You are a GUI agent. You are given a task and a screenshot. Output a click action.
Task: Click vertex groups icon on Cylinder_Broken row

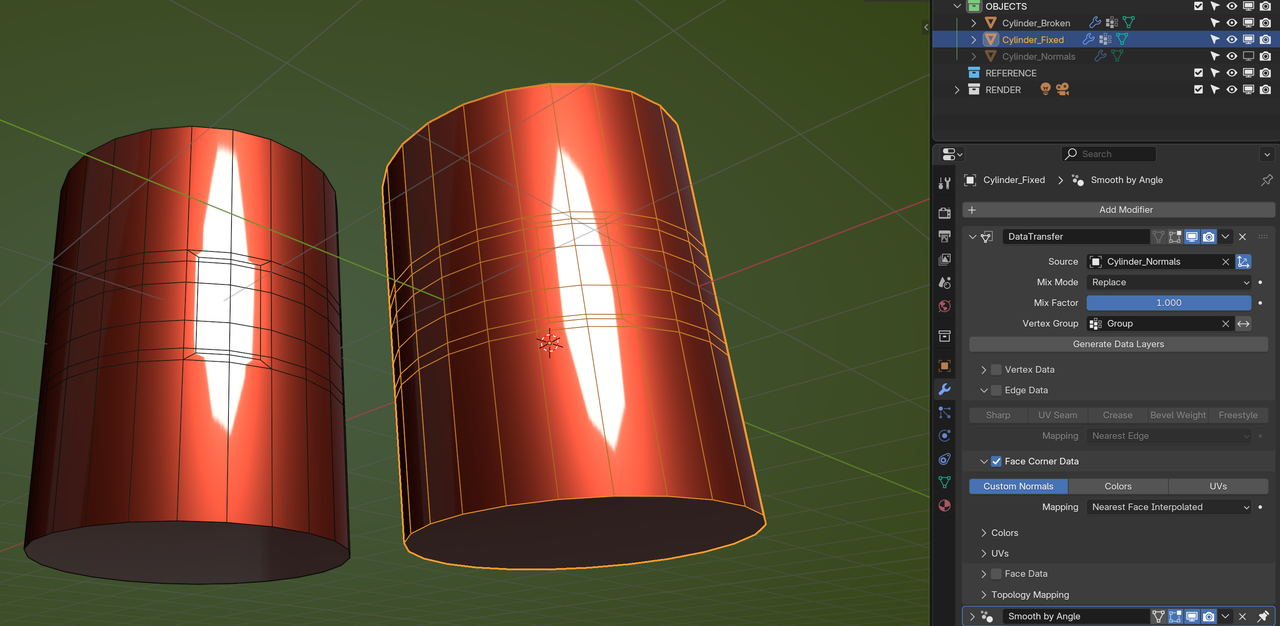pos(1111,23)
